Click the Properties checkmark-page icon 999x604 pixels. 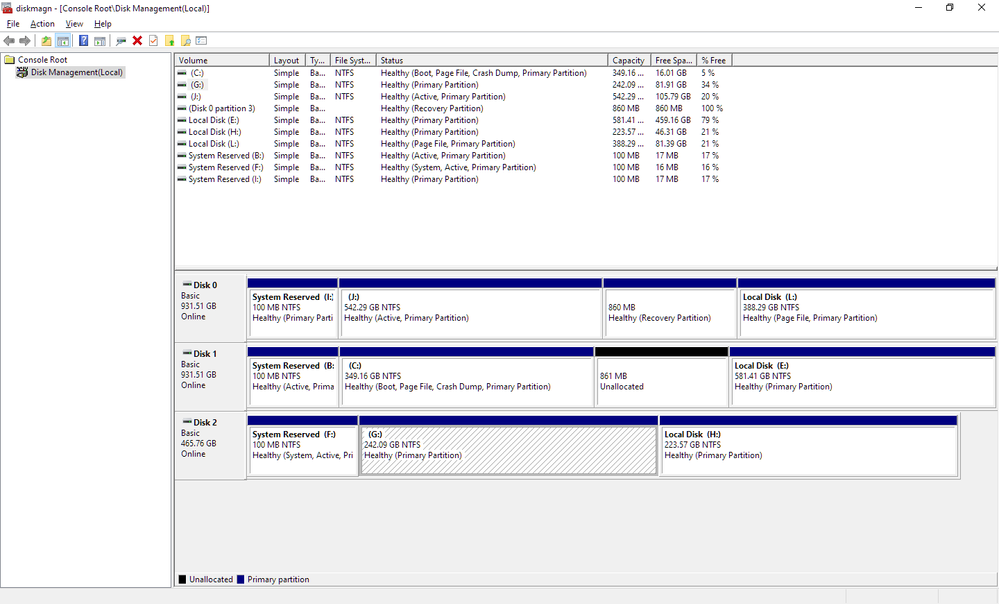(x=154, y=41)
